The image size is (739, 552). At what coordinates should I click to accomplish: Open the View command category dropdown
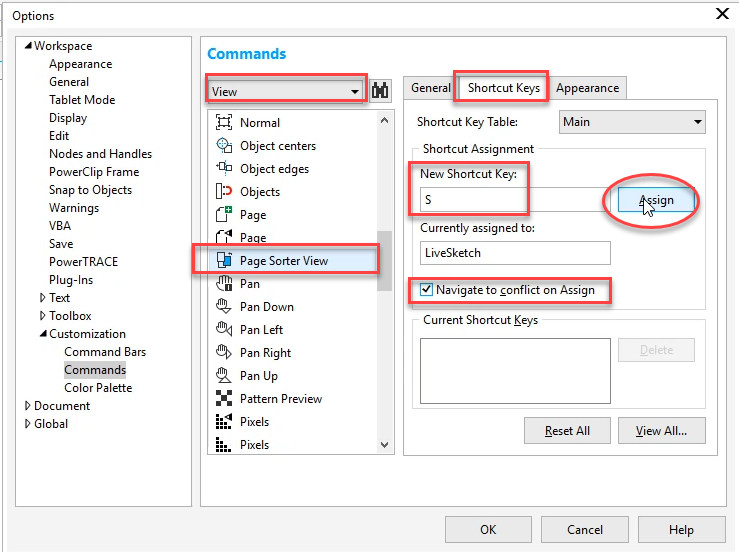coord(285,91)
